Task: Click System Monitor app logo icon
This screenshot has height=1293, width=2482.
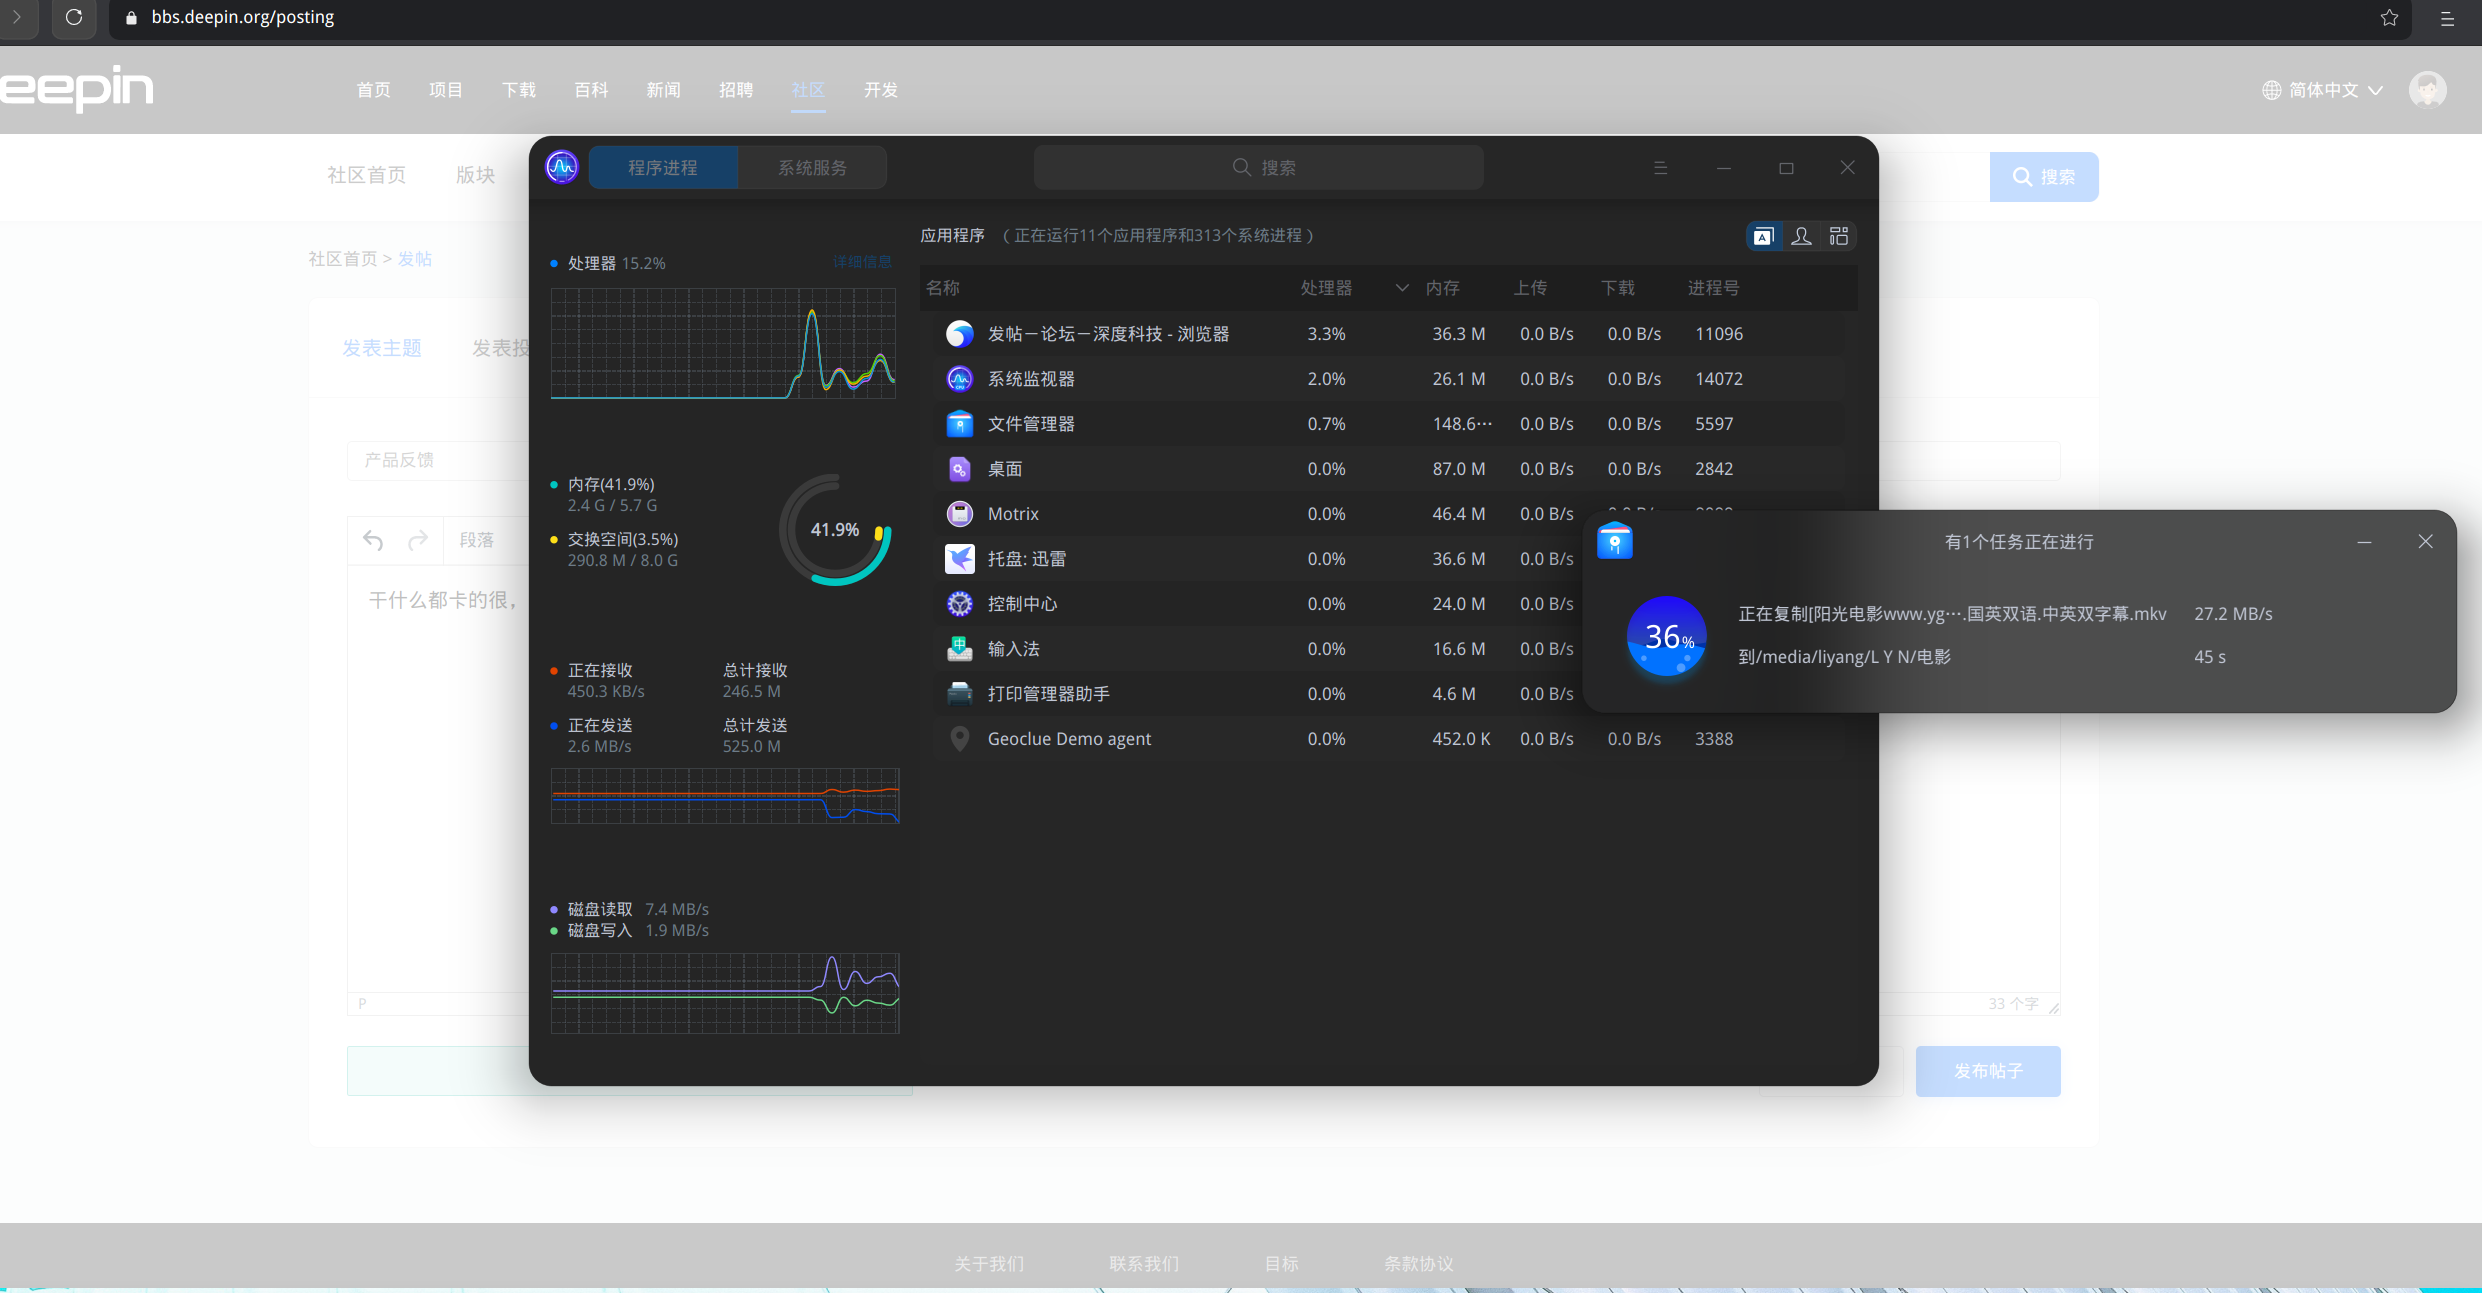Action: point(562,167)
